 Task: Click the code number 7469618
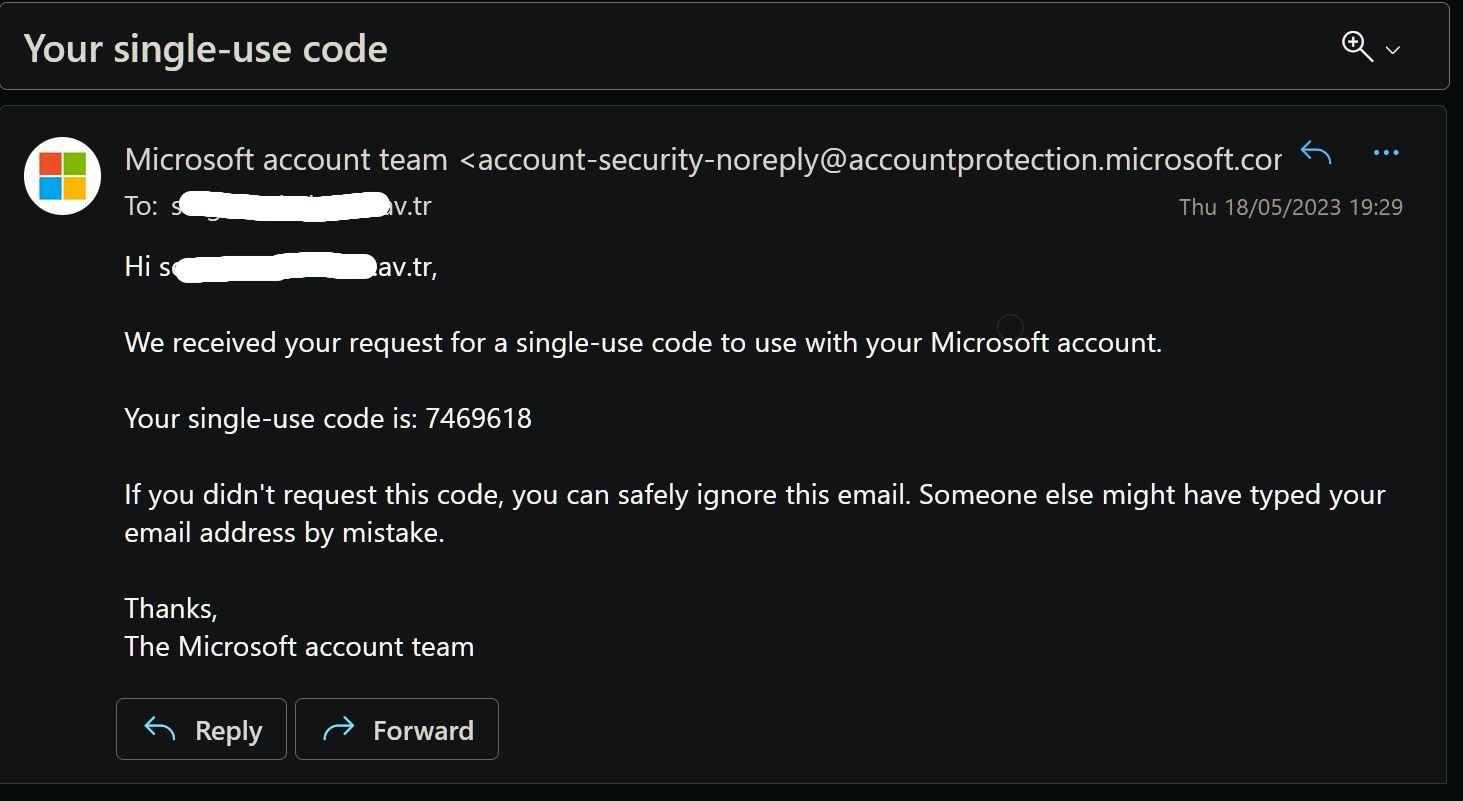tap(479, 418)
